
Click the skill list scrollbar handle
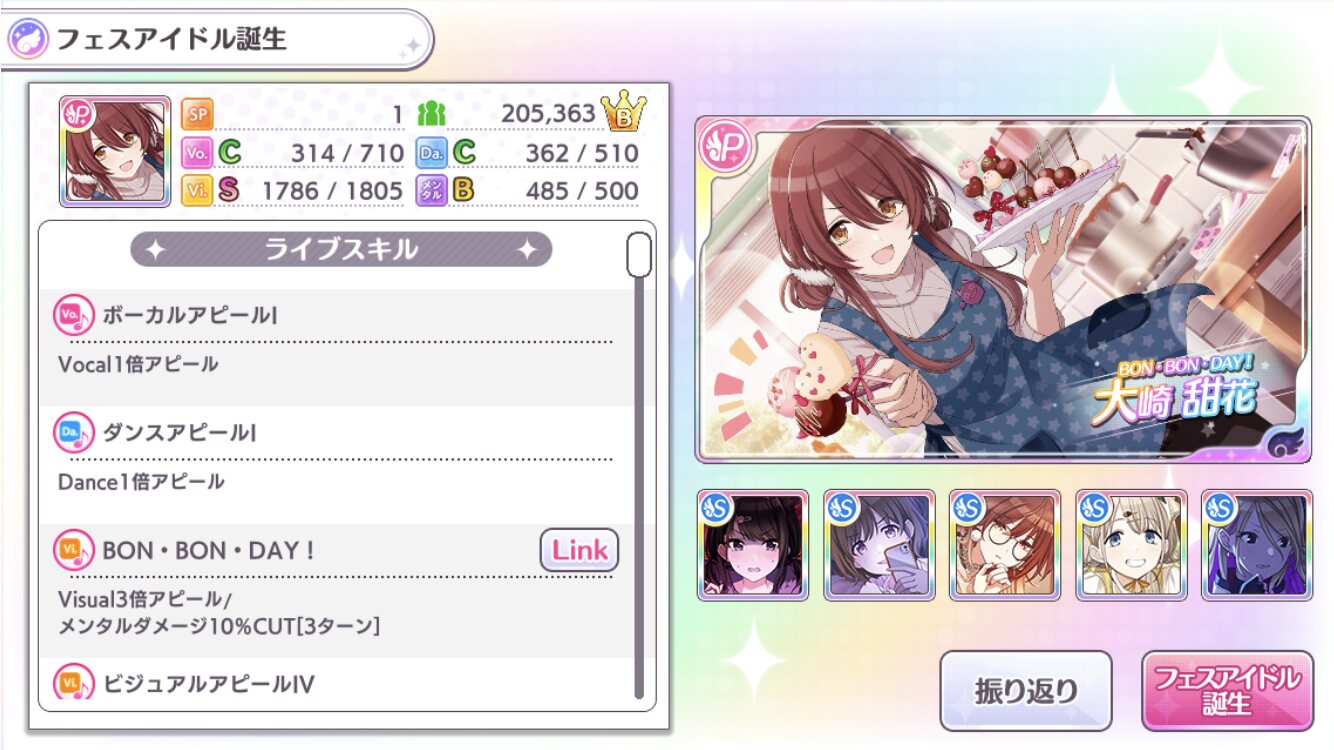[x=638, y=254]
